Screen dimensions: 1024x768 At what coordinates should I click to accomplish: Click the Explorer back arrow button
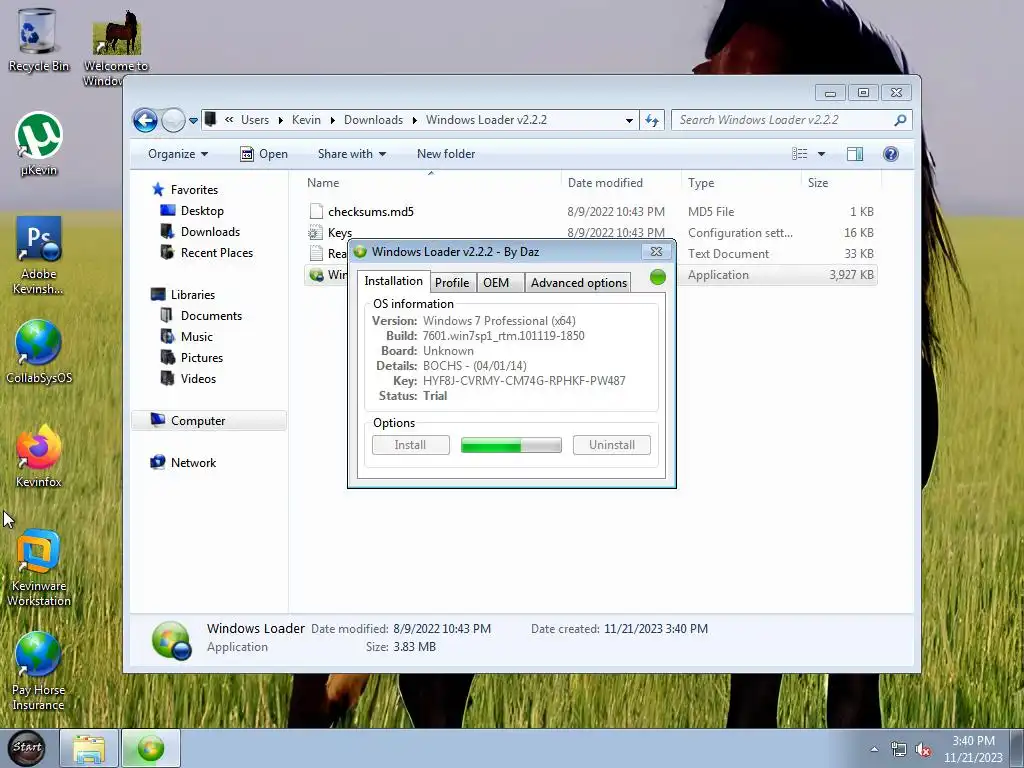pyautogui.click(x=145, y=120)
